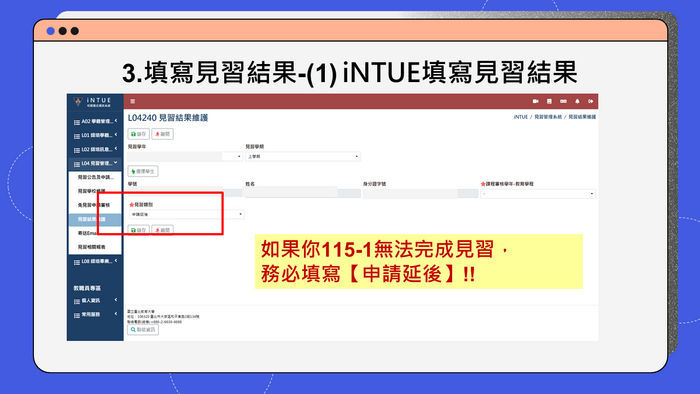The image size is (700, 394).
Task: Click the link icon in red top bar
Action: pos(563,101)
